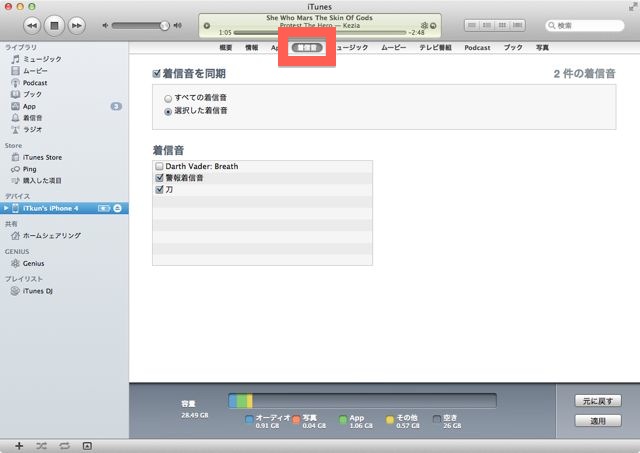The height and width of the screenshot is (453, 640).
Task: Show artwork viewer icon at bottom
Action: coord(87,446)
